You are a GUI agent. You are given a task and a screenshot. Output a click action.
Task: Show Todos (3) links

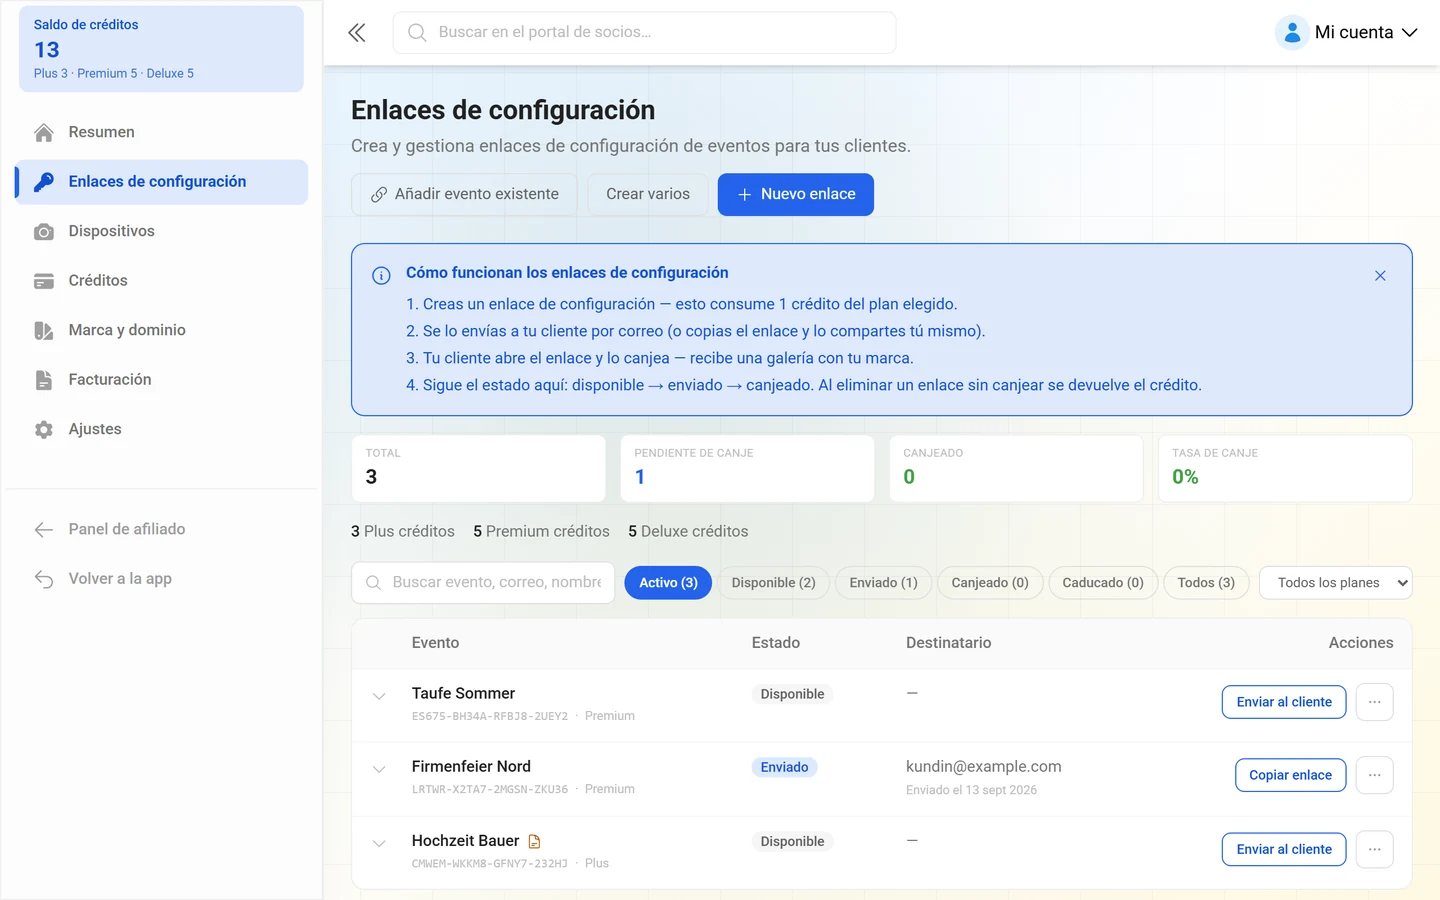coord(1206,583)
